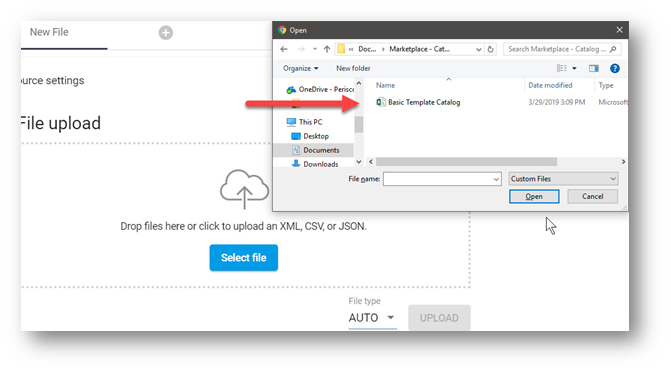Open Desktop folder in navigation pane
671x373 pixels.
(x=316, y=136)
